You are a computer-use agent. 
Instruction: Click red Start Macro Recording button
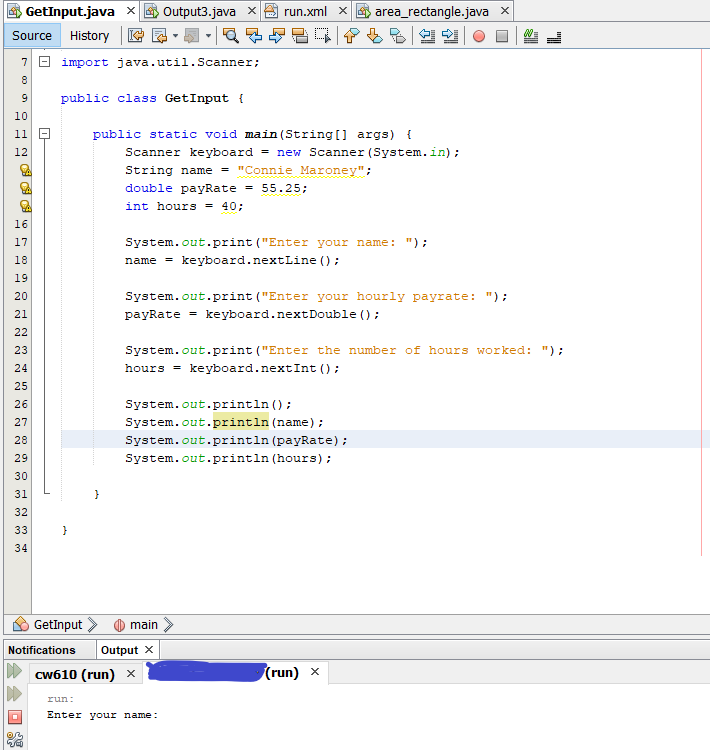[479, 36]
